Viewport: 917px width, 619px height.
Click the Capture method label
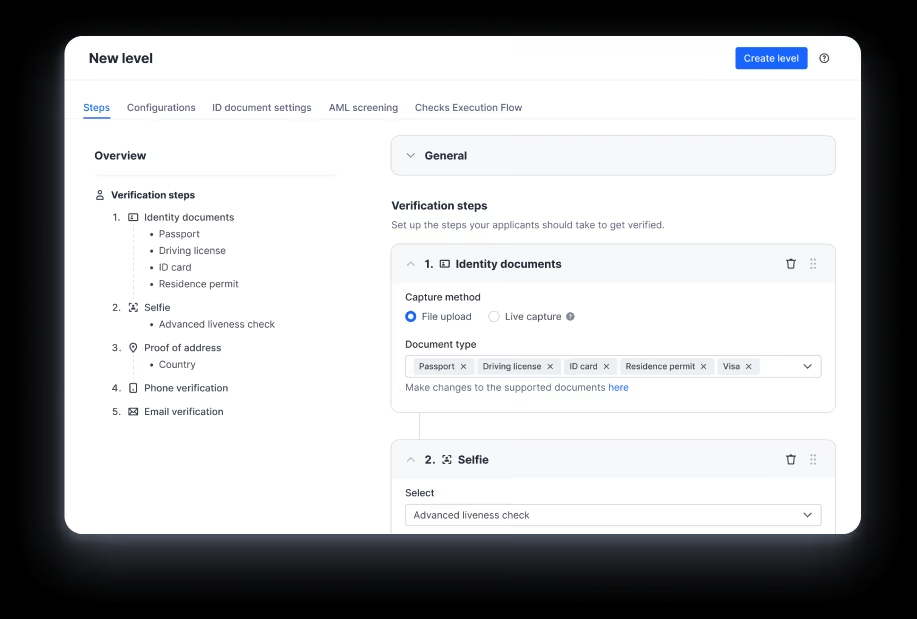coord(443,297)
